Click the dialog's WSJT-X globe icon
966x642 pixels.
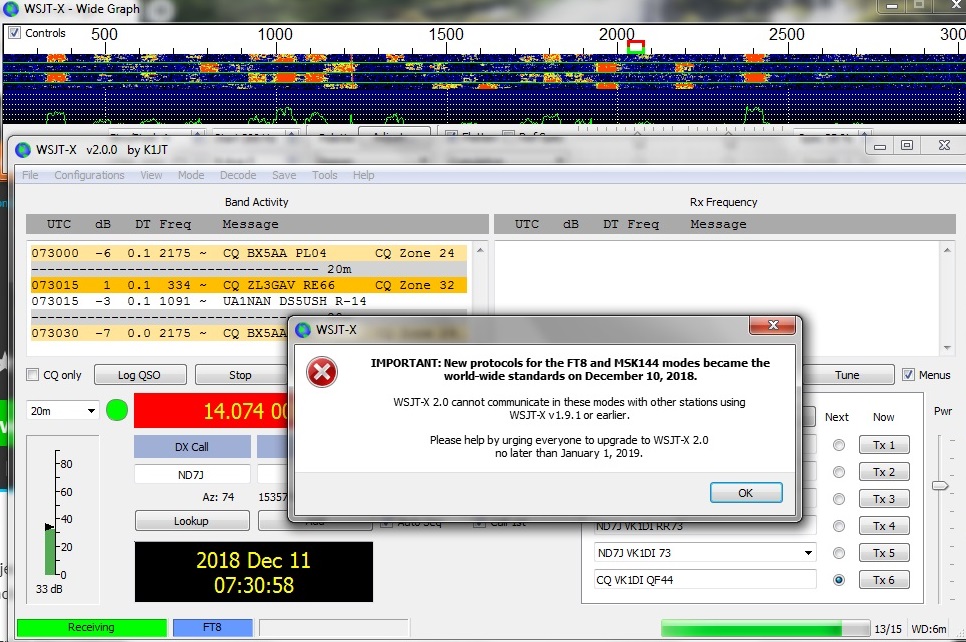tap(303, 330)
